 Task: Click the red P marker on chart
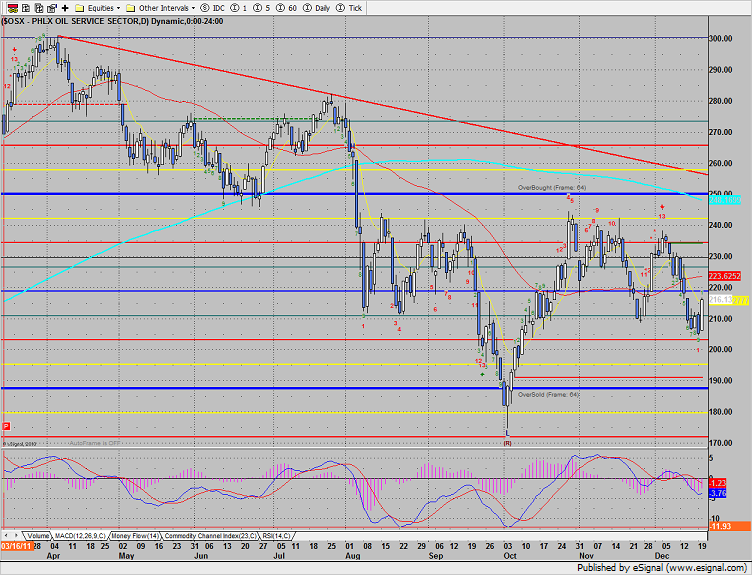(7, 426)
